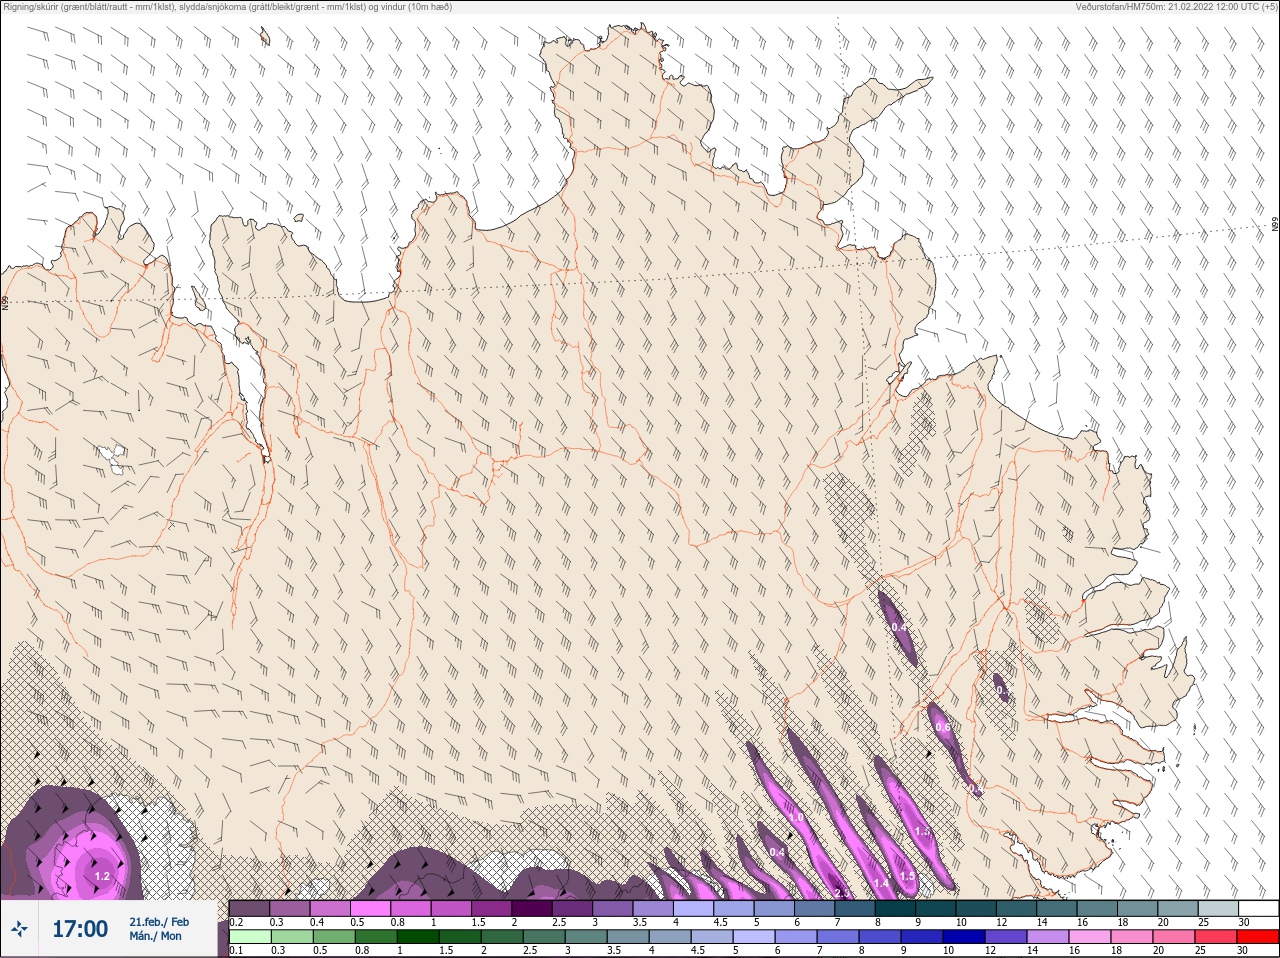The height and width of the screenshot is (958, 1280).
Task: Click the map title starting 'Rigning/skúrir'
Action: pyautogui.click(x=228, y=6)
